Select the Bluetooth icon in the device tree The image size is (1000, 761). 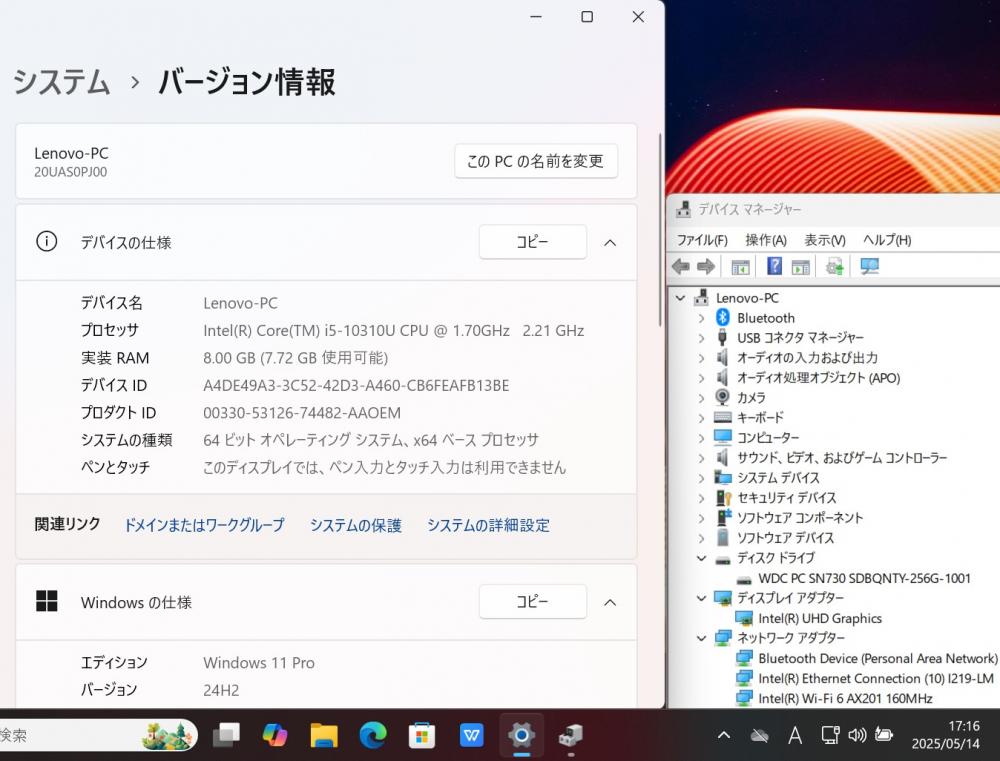(x=723, y=317)
